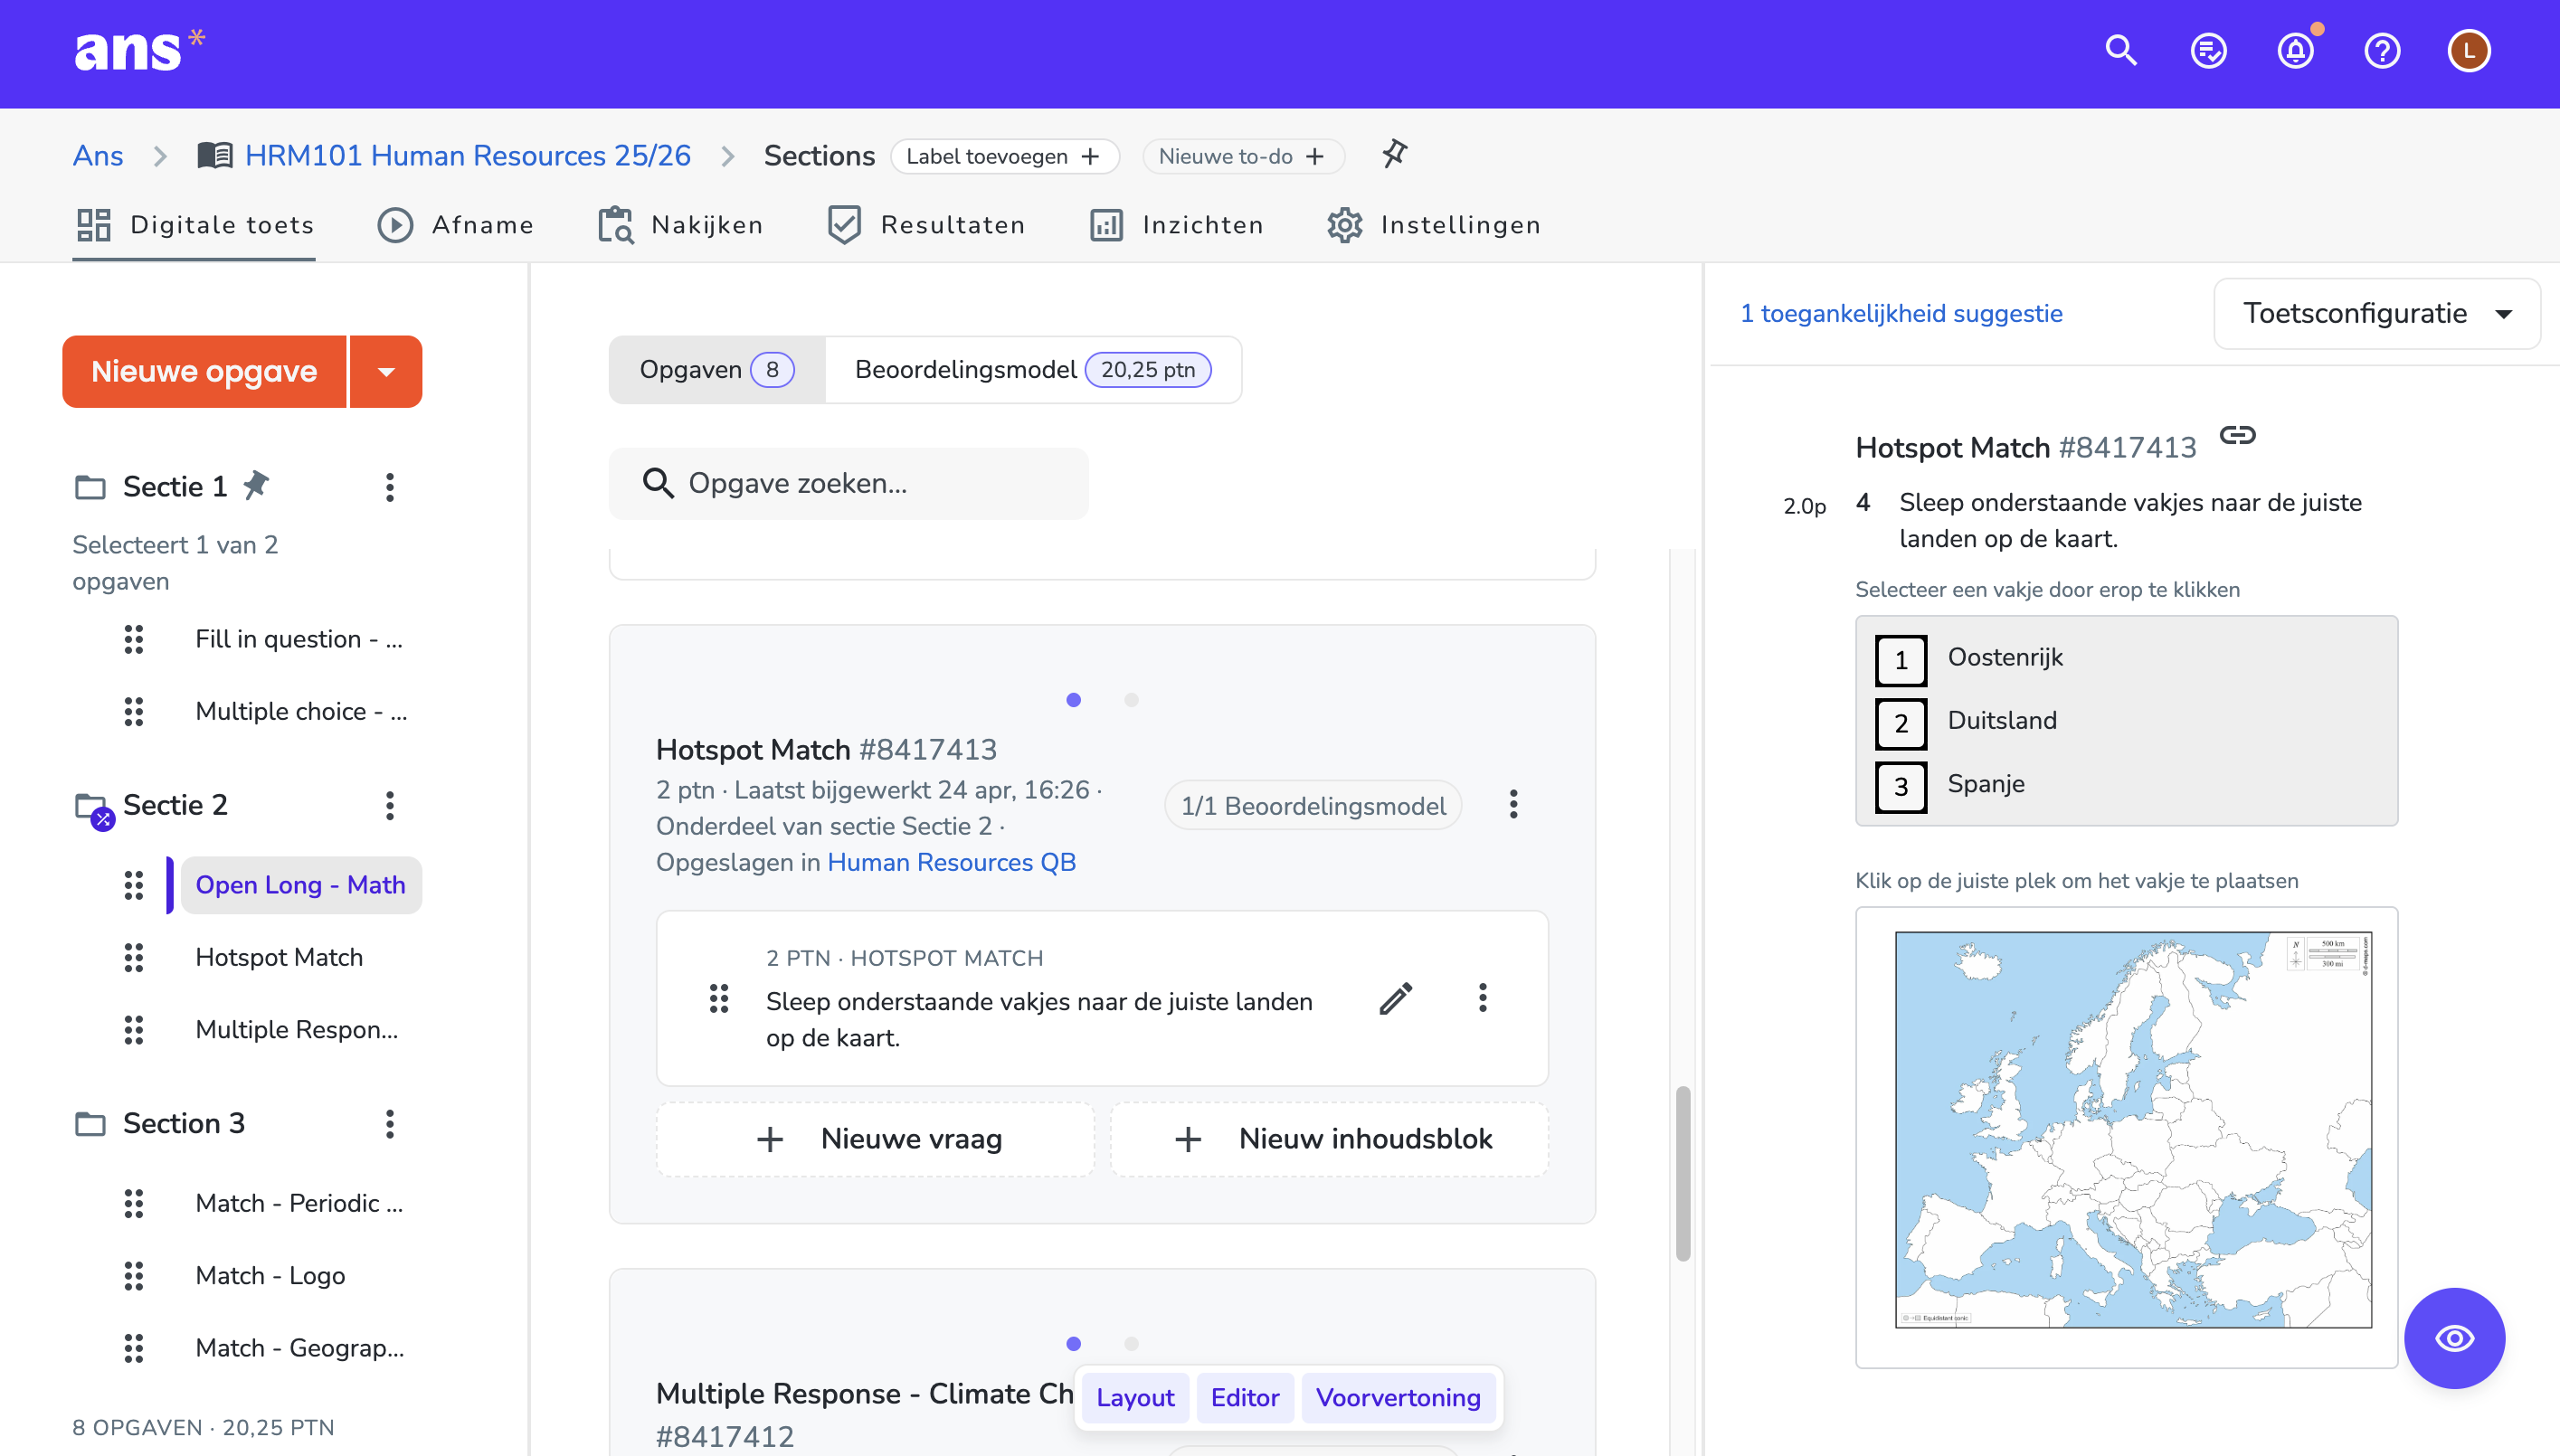The image size is (2560, 1456).
Task: Copy link icon beside Hotspot Match #8417413 preview
Action: coord(2237,435)
